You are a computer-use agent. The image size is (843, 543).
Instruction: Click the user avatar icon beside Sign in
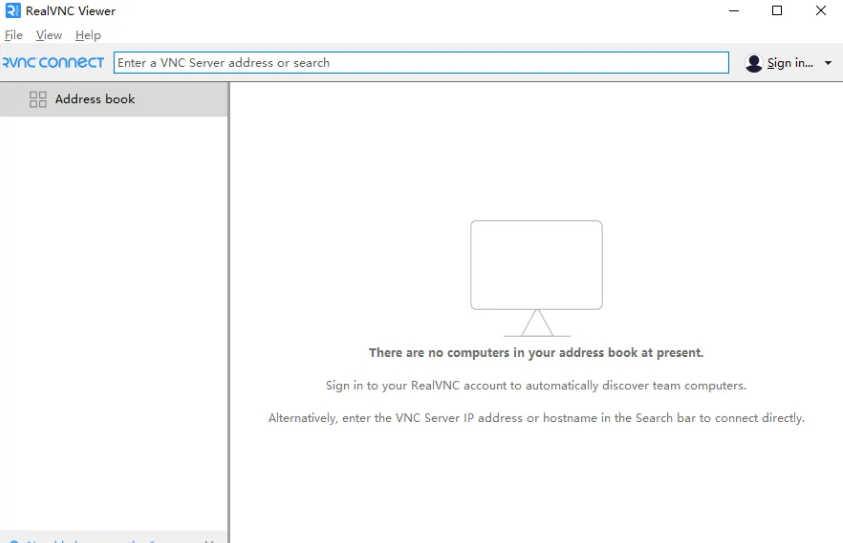coord(754,63)
